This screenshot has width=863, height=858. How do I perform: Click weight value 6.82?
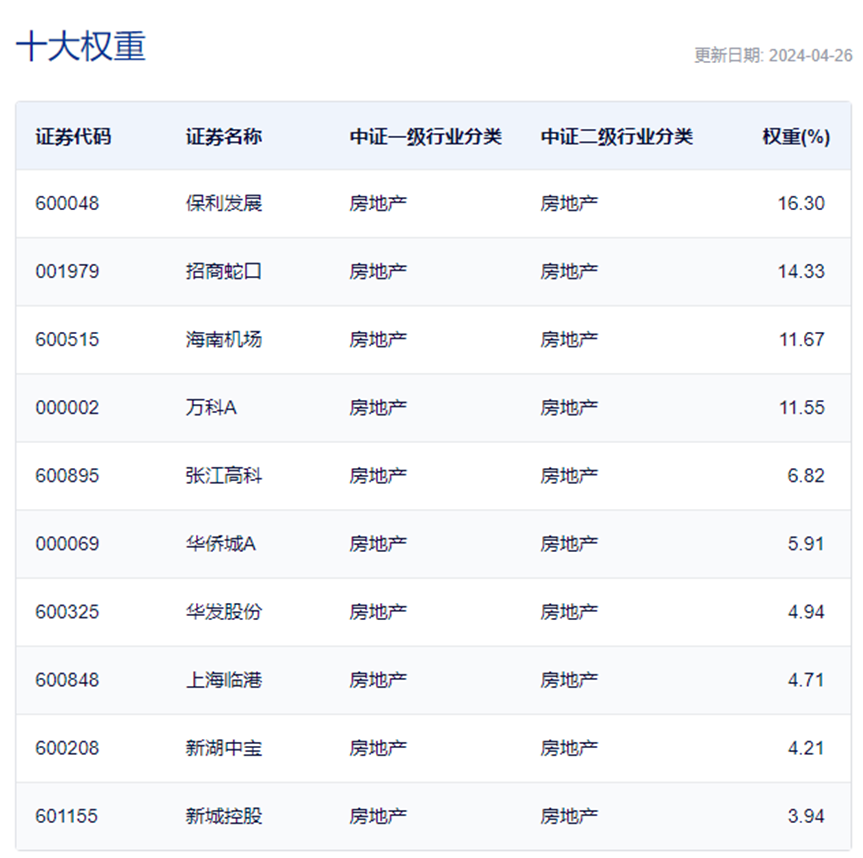pyautogui.click(x=806, y=476)
